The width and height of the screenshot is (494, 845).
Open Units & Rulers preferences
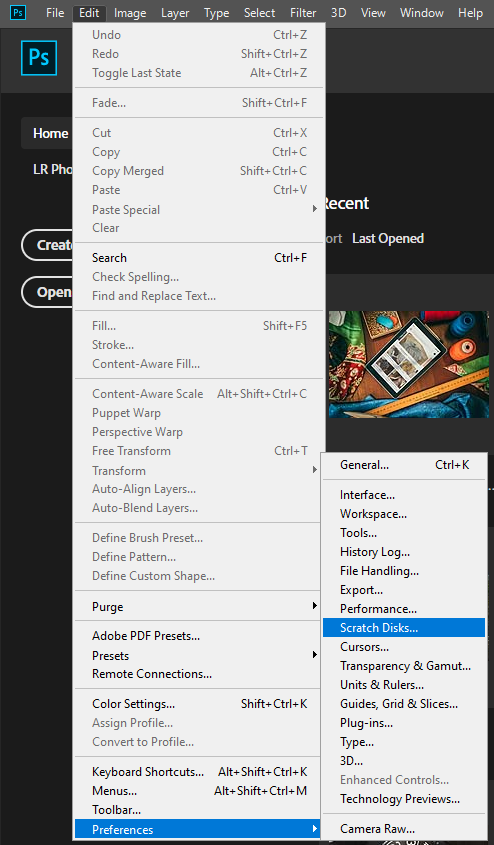coord(404,684)
